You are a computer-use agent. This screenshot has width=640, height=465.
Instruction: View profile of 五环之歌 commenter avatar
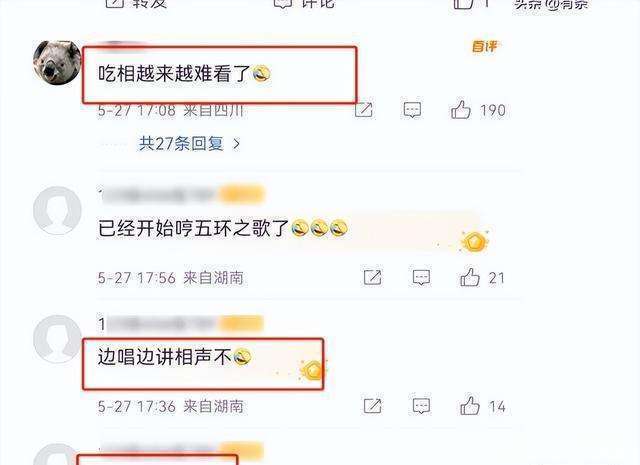(x=57, y=210)
